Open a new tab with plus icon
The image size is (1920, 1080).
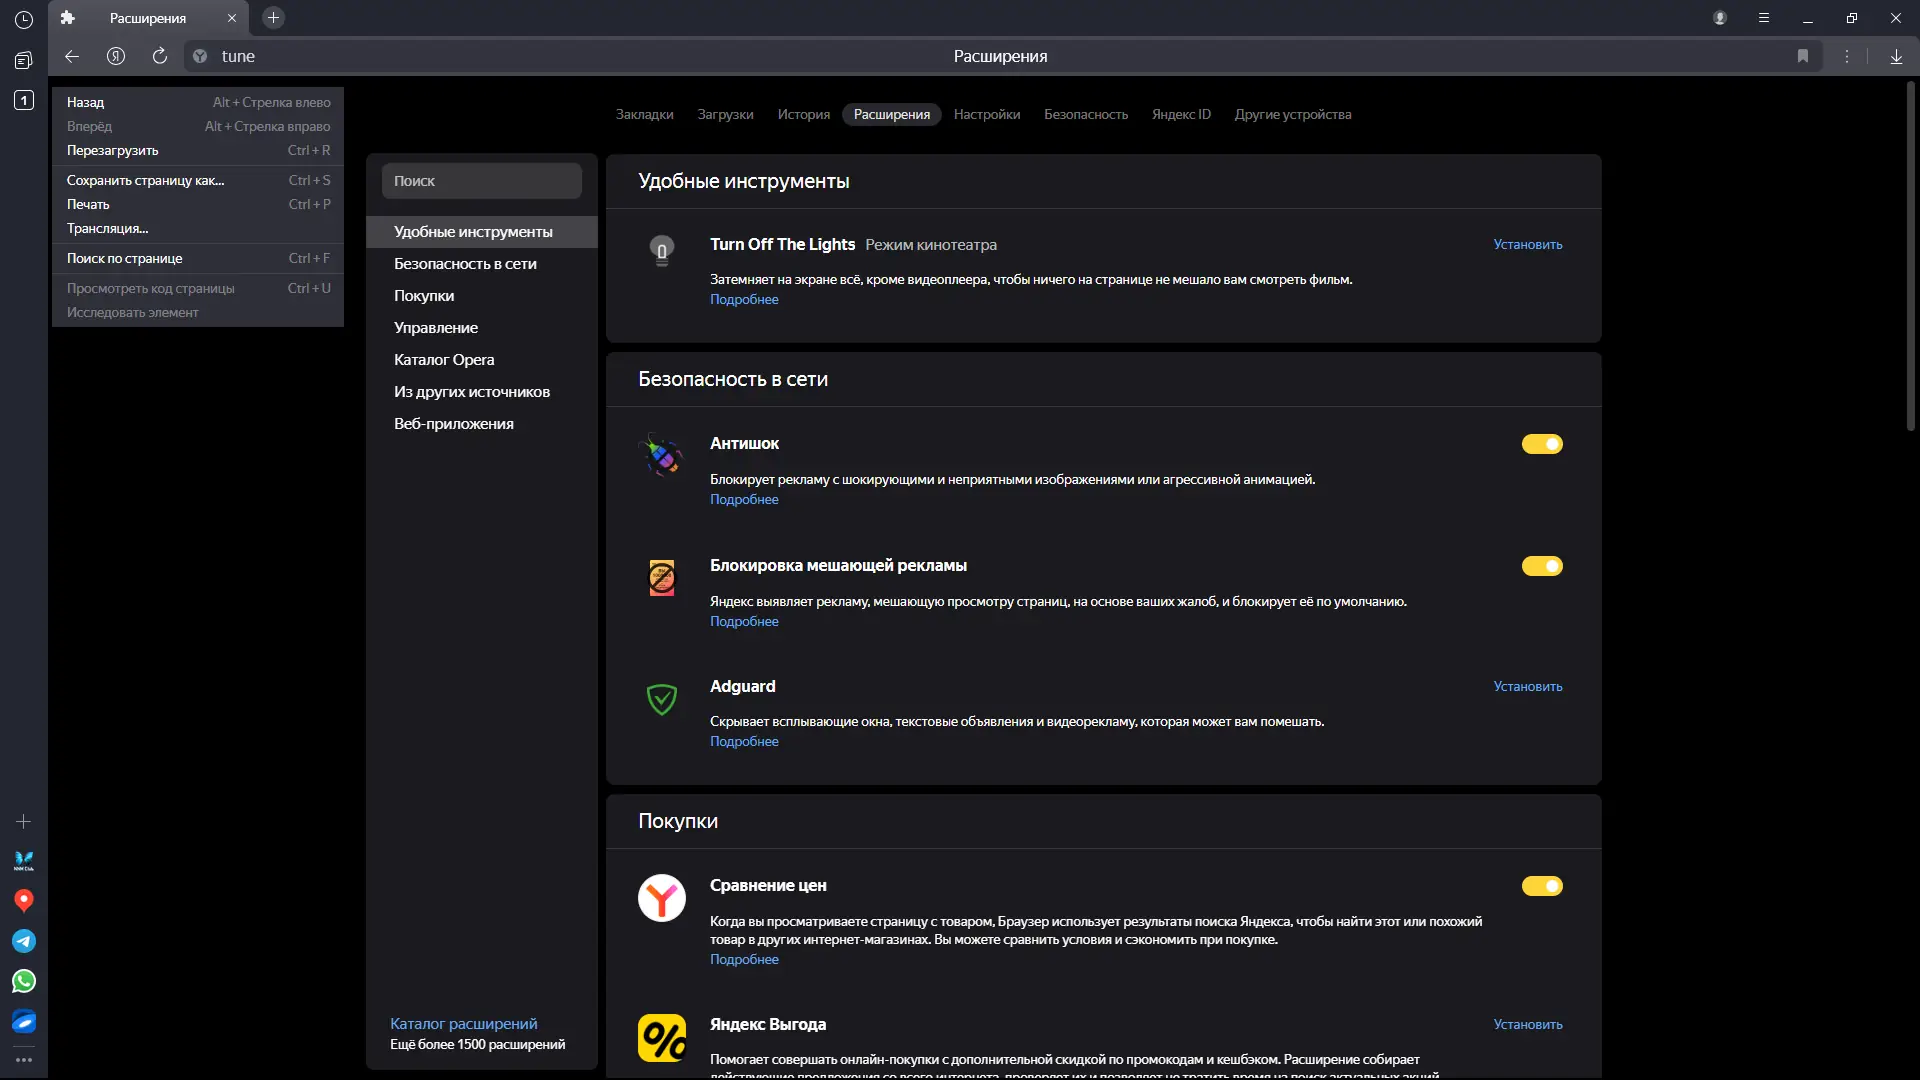(x=273, y=18)
